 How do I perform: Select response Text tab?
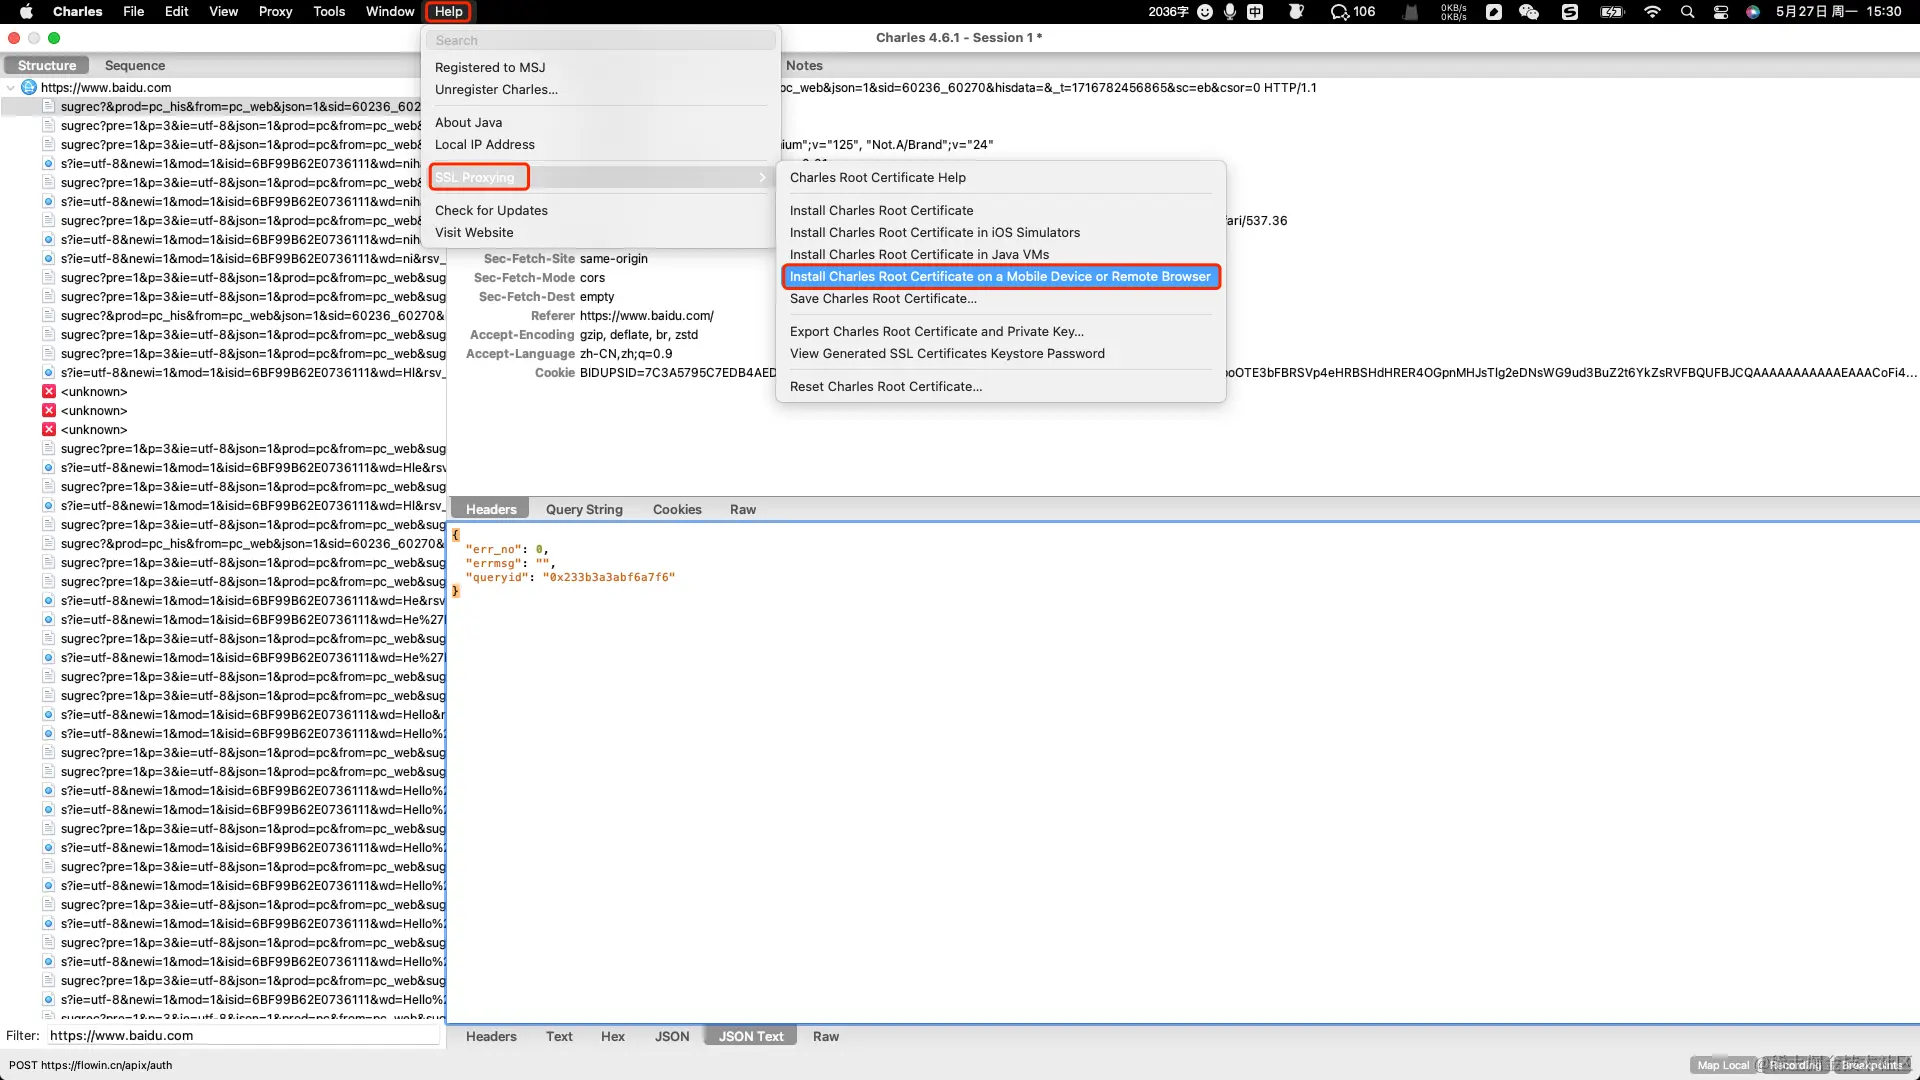[559, 1037]
